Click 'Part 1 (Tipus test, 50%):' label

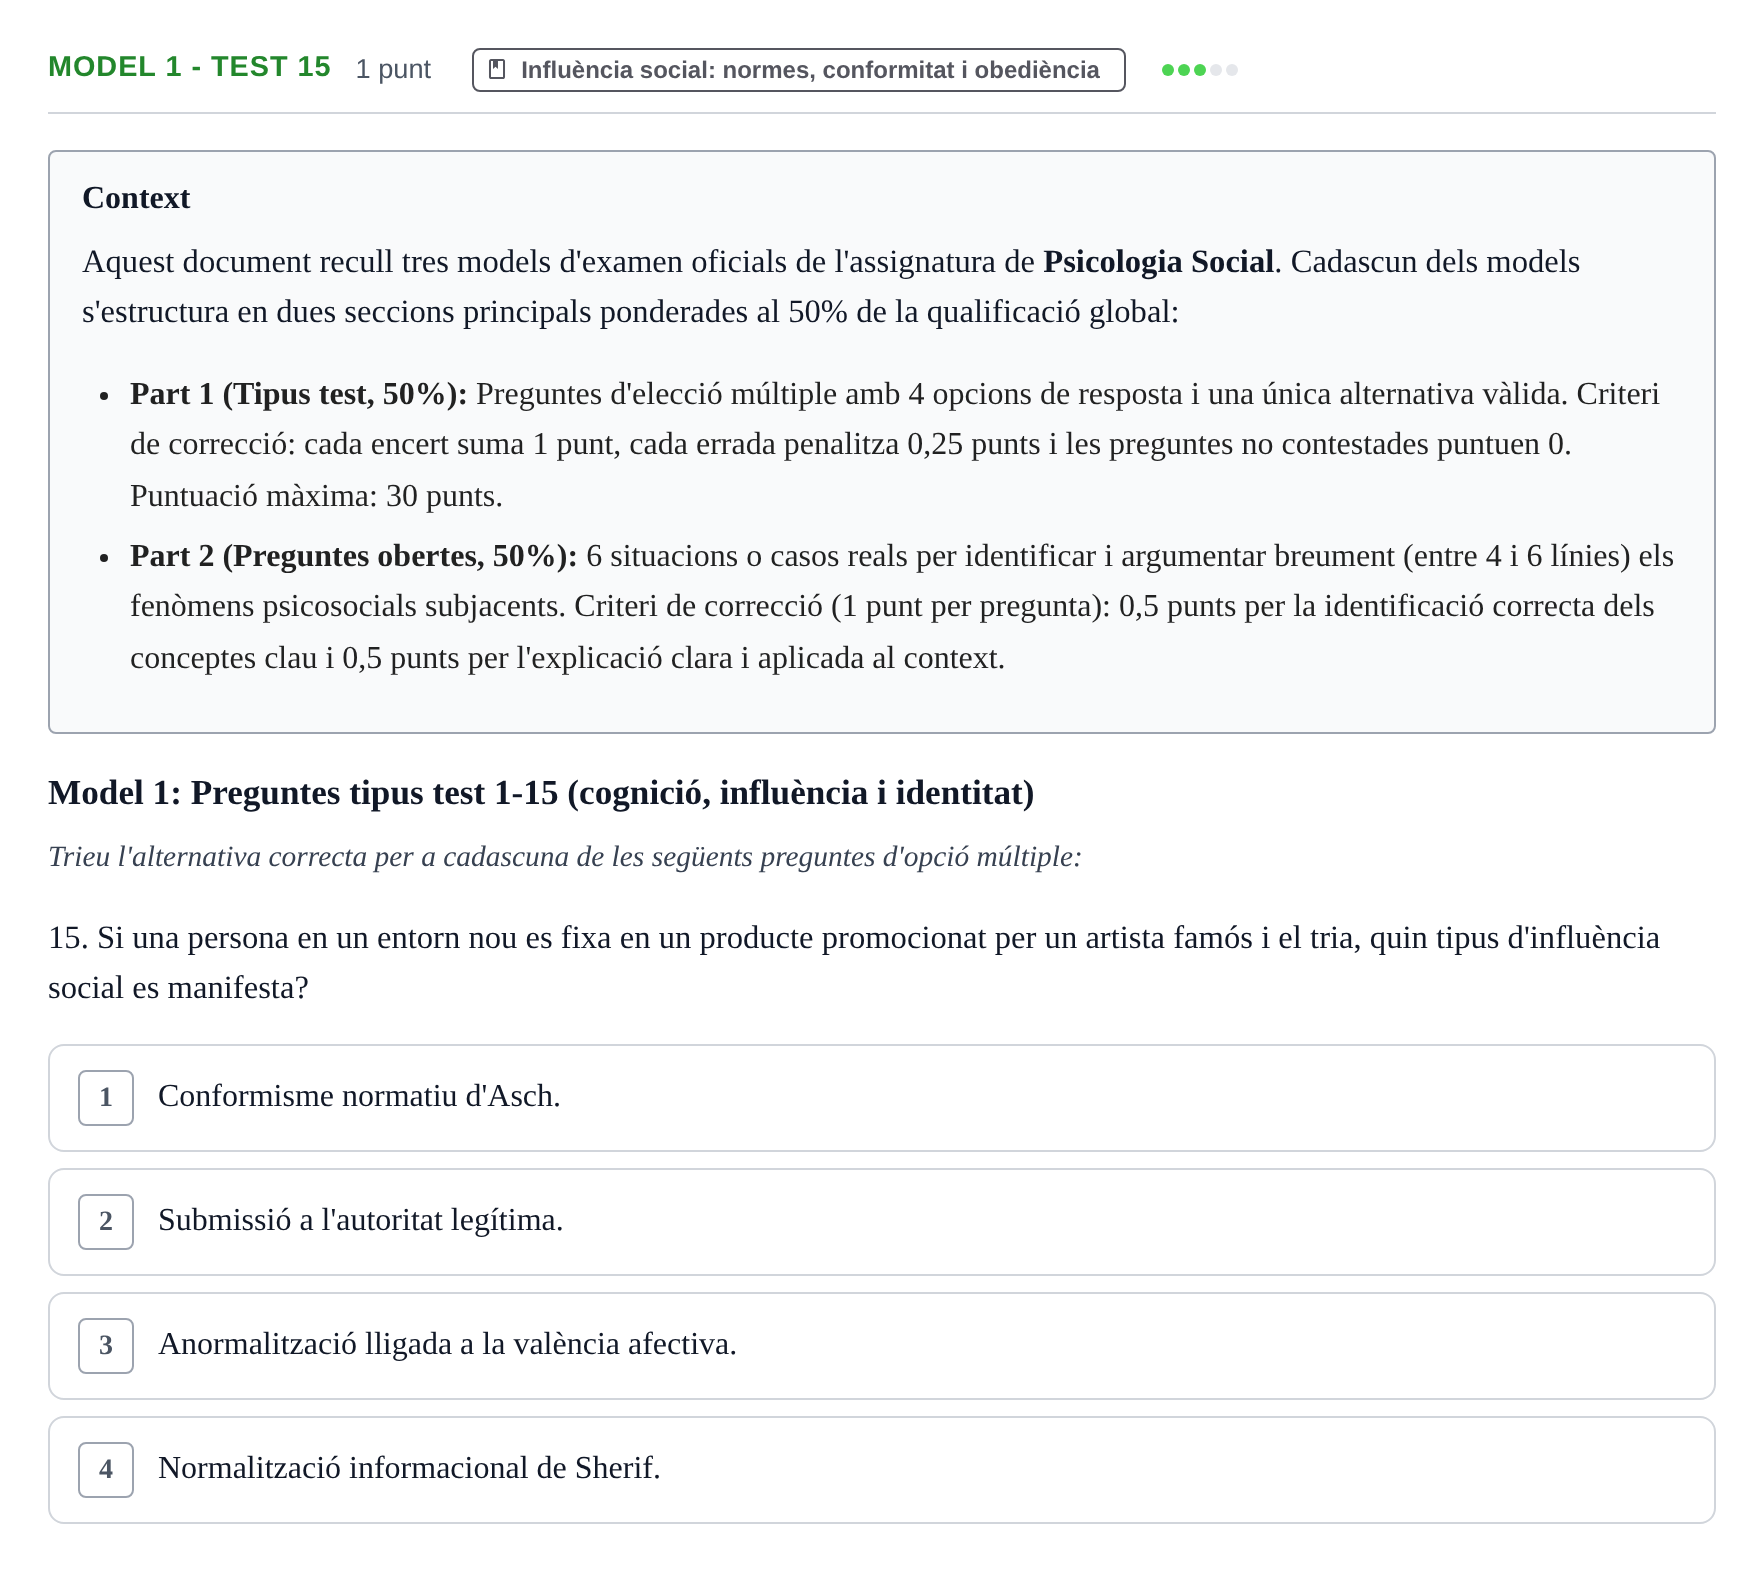point(298,393)
